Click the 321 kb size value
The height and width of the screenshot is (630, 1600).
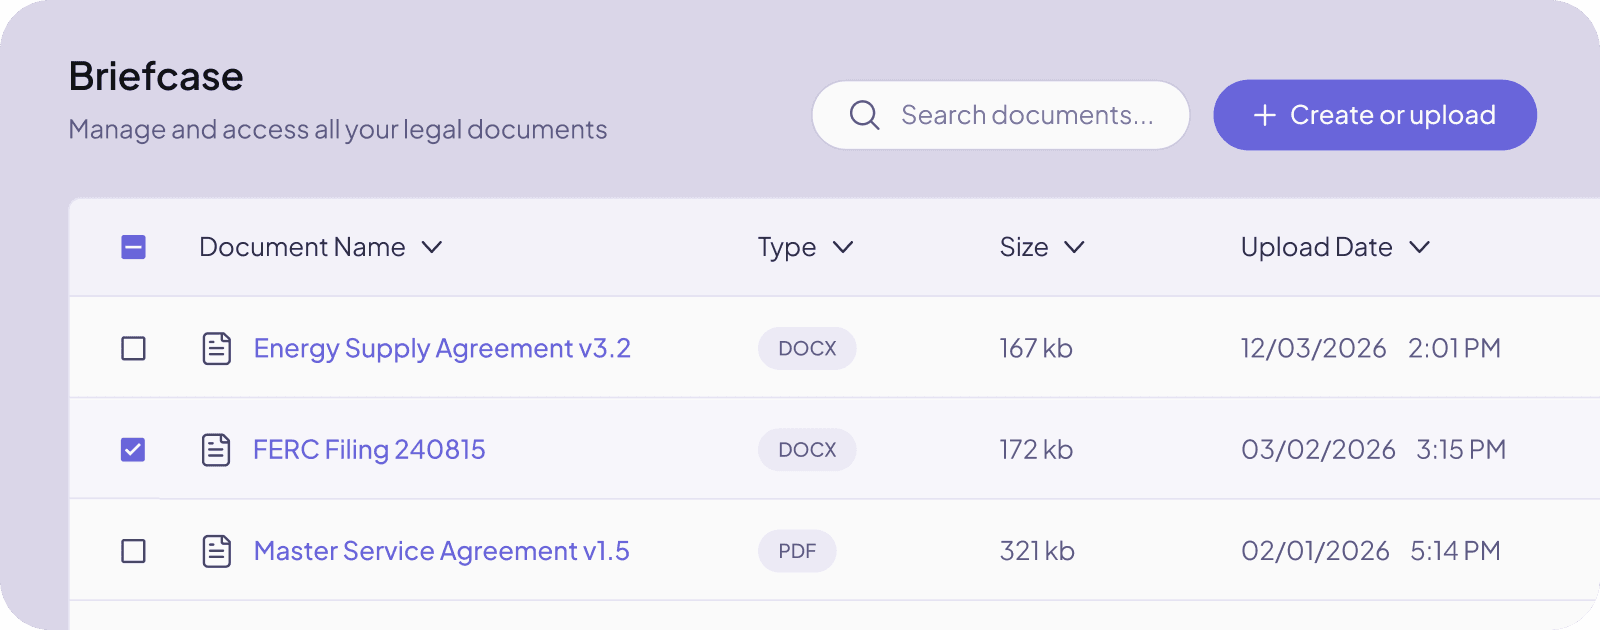click(1037, 551)
